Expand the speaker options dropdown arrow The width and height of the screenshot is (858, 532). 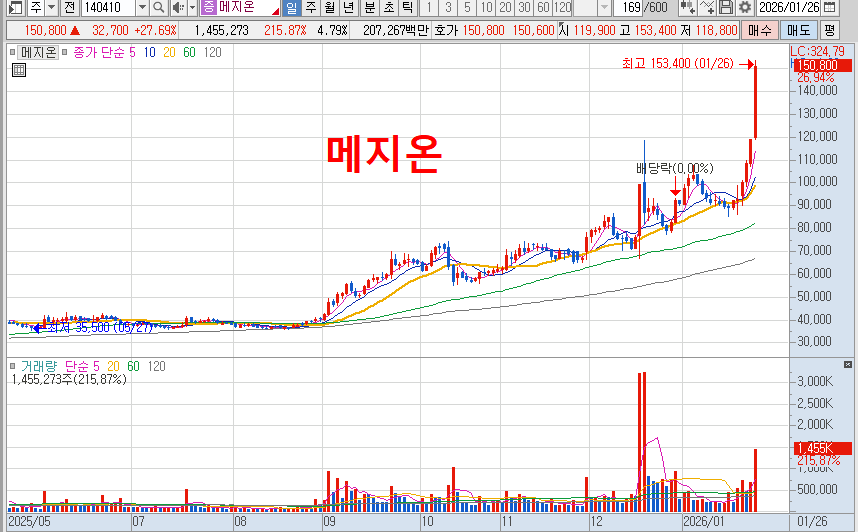[x=192, y=8]
